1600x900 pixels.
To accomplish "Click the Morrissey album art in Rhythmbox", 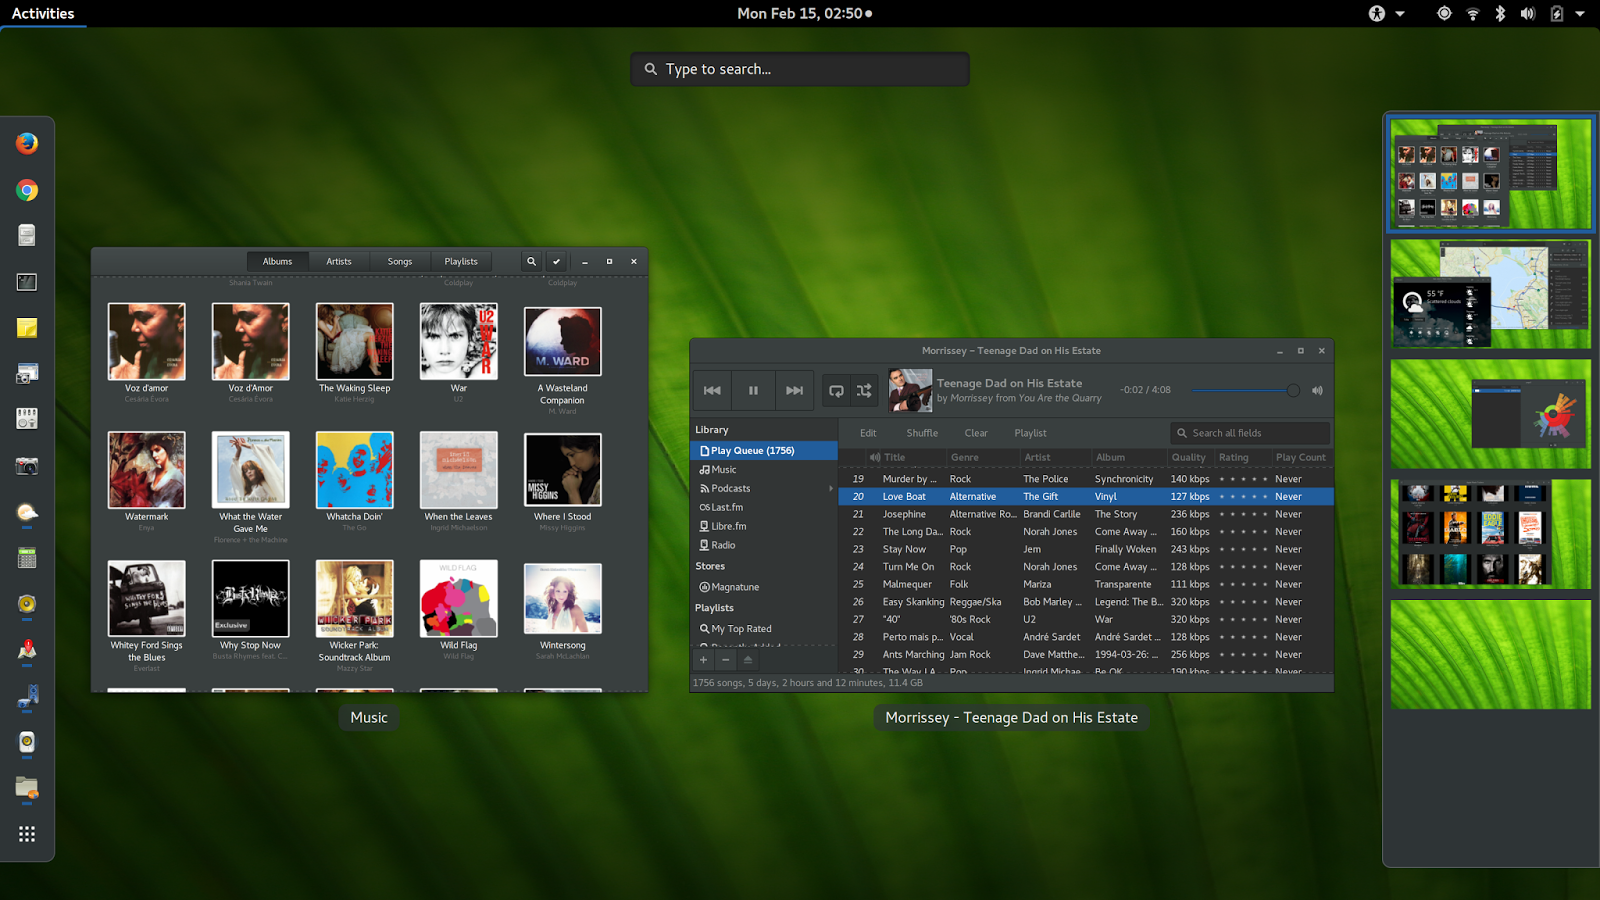I will (x=910, y=390).
